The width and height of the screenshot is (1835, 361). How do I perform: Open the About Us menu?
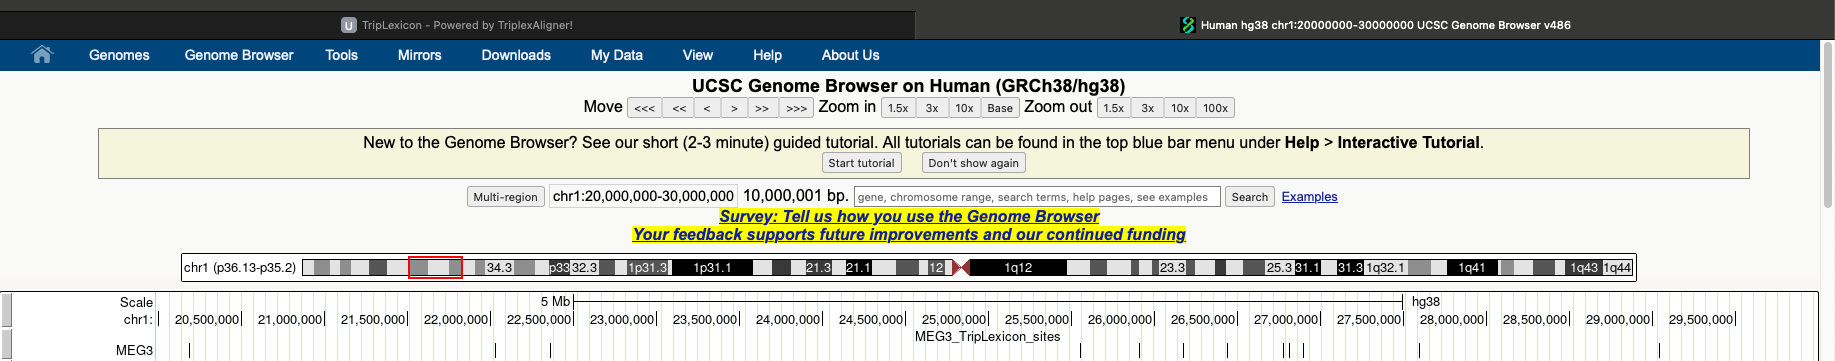(850, 55)
